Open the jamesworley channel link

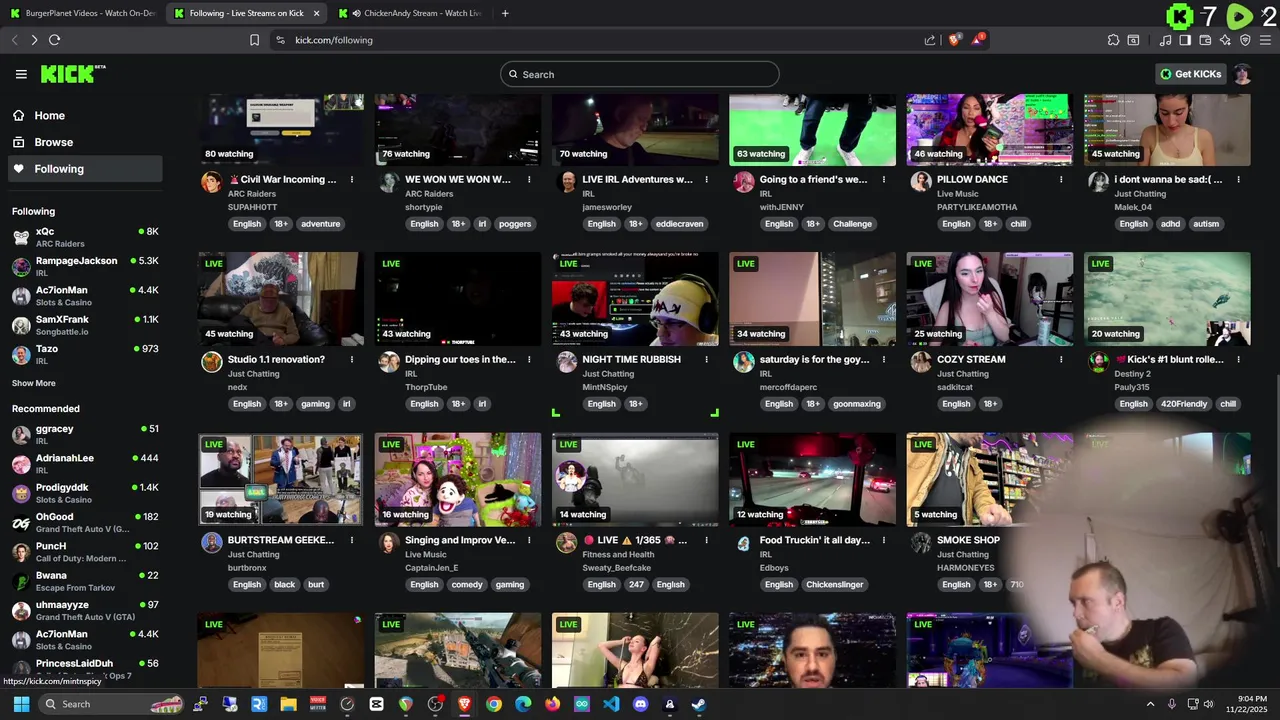607,207
